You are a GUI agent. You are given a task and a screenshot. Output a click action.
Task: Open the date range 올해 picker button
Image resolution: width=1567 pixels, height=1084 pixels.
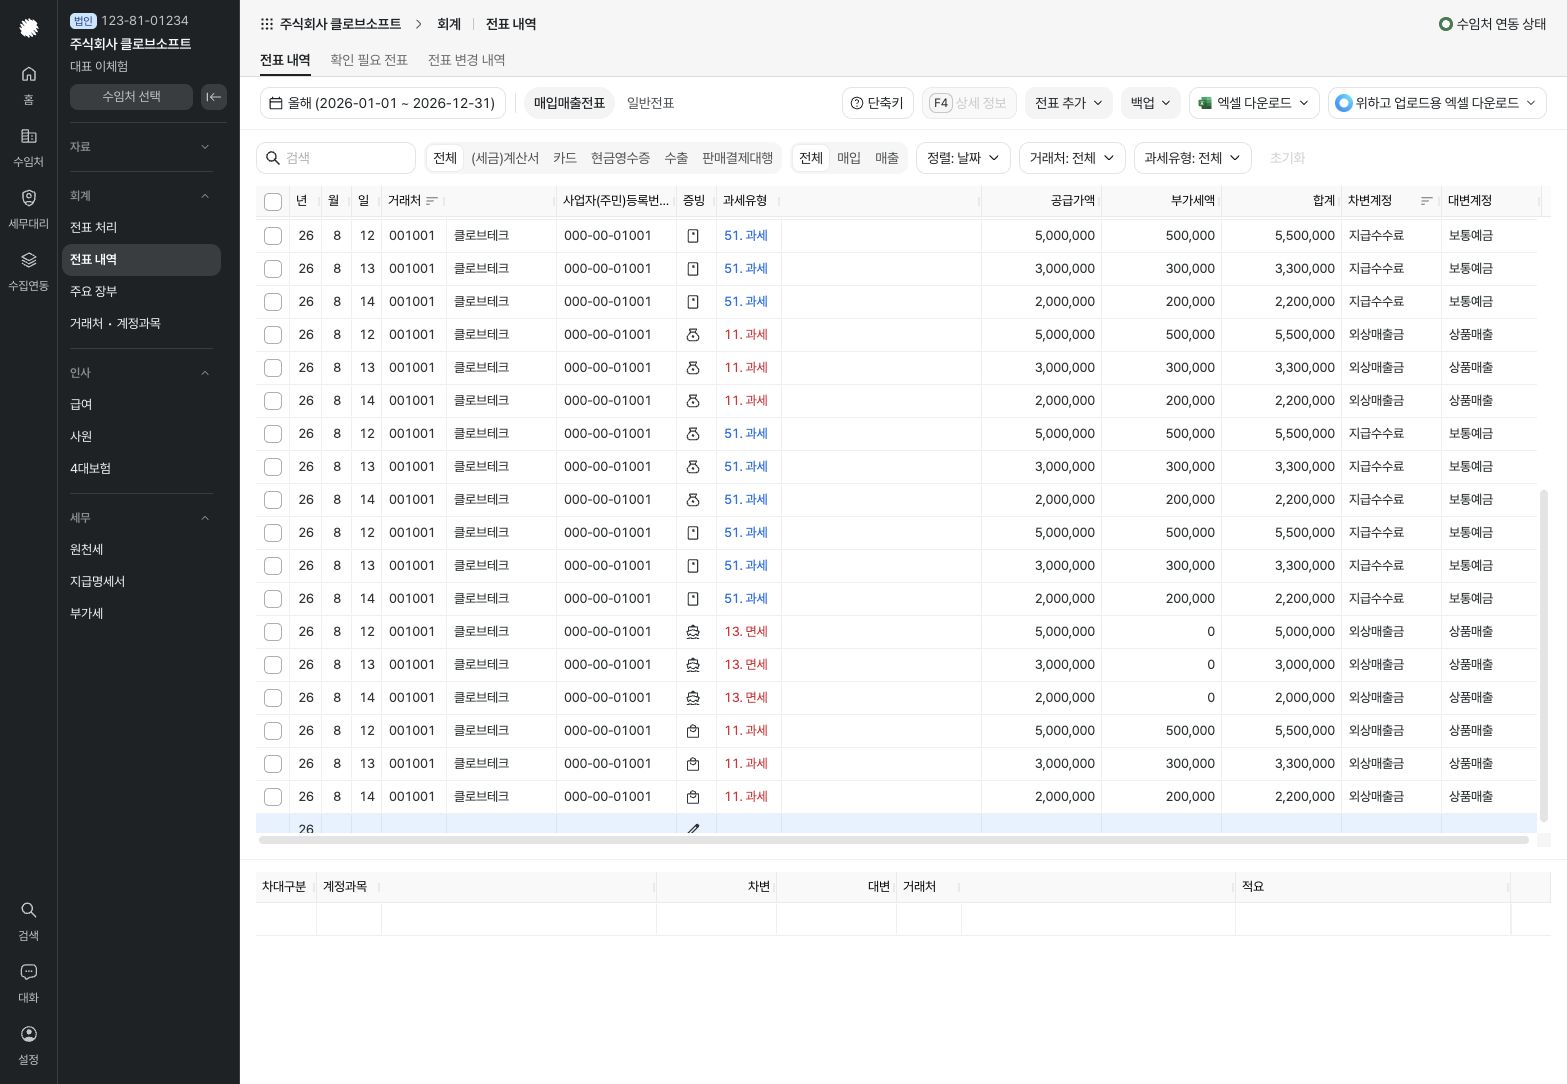(x=383, y=103)
